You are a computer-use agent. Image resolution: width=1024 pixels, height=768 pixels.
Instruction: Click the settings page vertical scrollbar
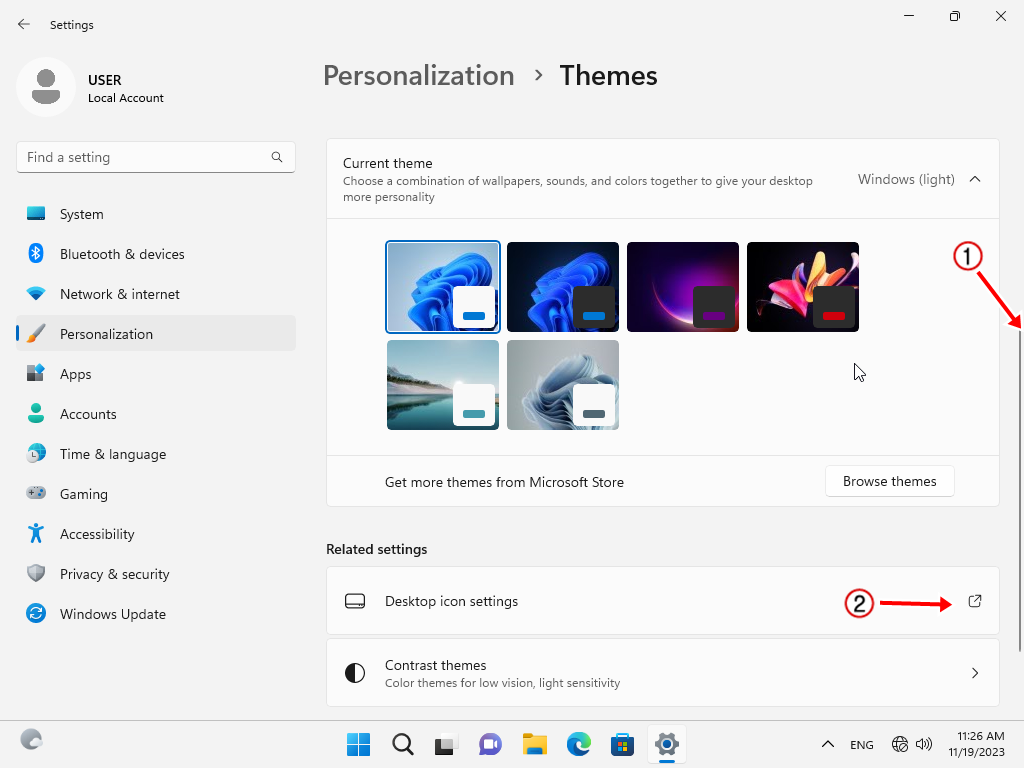pyautogui.click(x=1019, y=491)
